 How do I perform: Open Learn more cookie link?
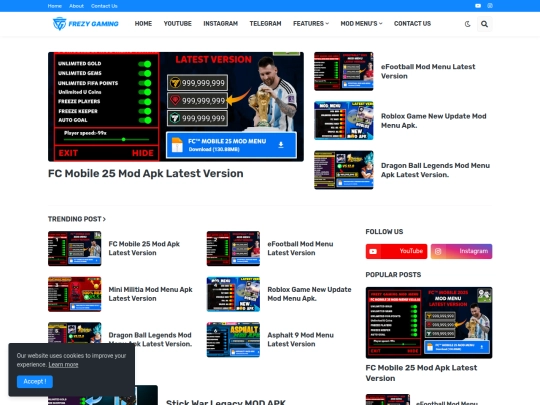coord(63,365)
